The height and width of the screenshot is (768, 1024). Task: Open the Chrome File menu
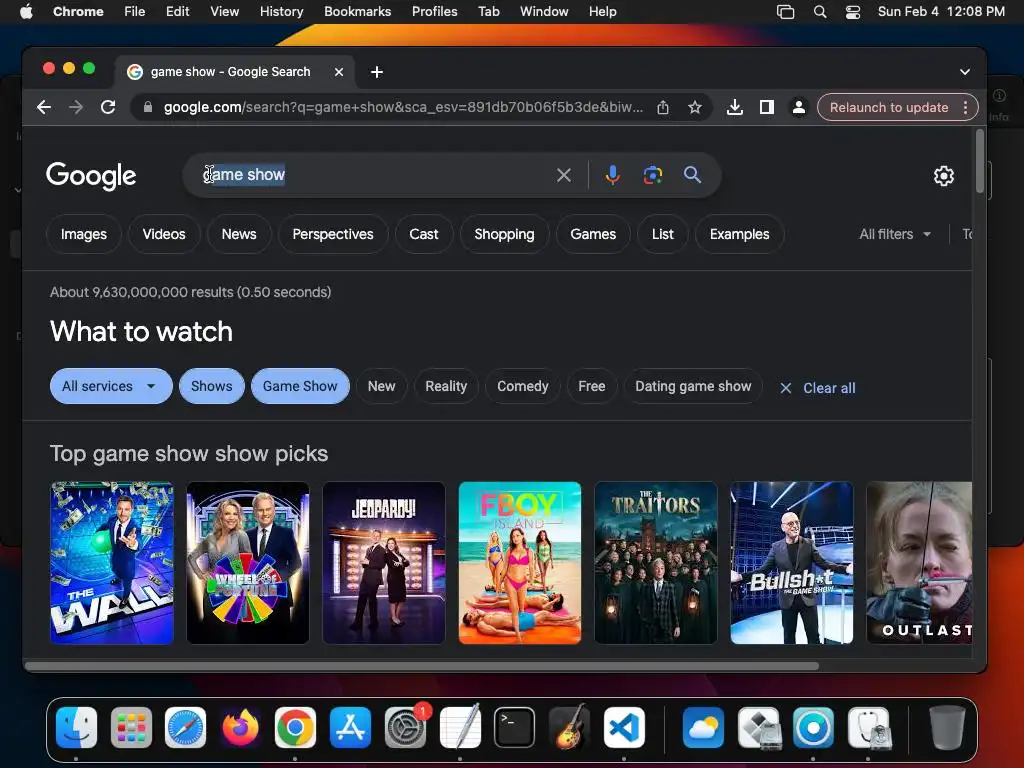135,12
